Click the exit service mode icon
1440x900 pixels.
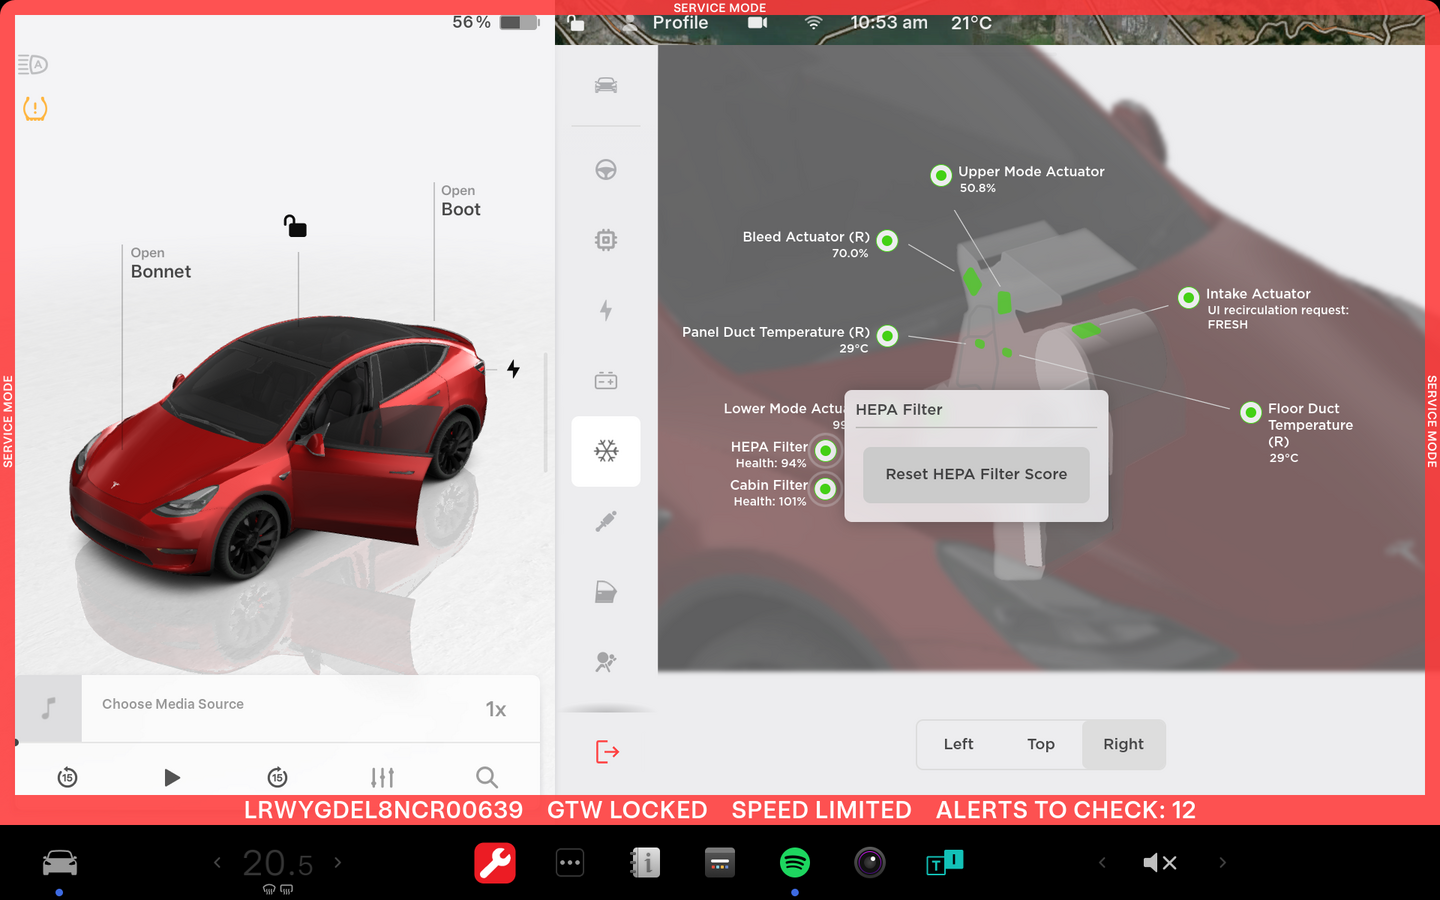pyautogui.click(x=607, y=752)
